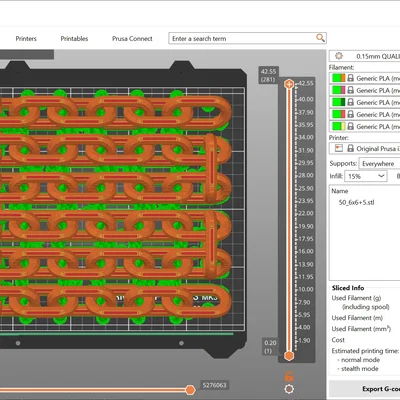Screen dimensions: 400x400
Task: Open the Printers tab
Action: click(26, 38)
